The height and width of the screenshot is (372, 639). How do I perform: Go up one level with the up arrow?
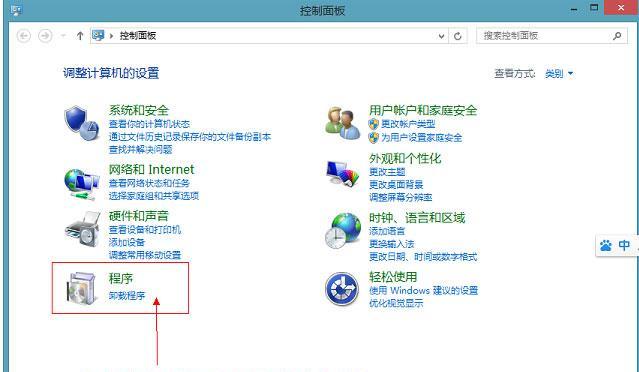click(80, 36)
